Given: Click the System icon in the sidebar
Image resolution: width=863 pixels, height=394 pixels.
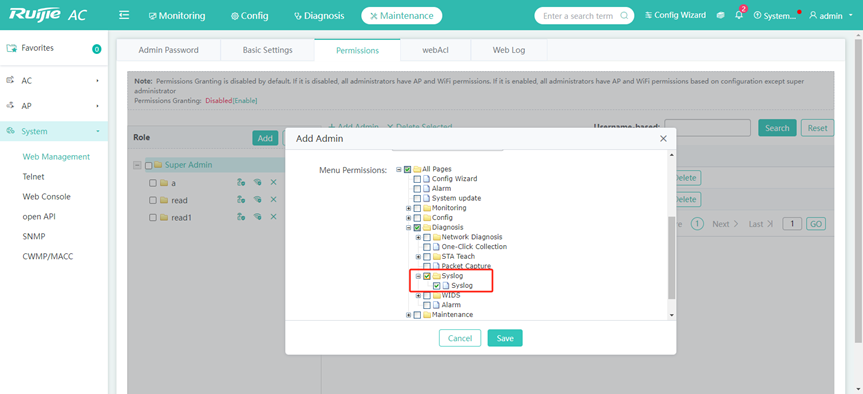Looking at the screenshot, I should [x=10, y=131].
